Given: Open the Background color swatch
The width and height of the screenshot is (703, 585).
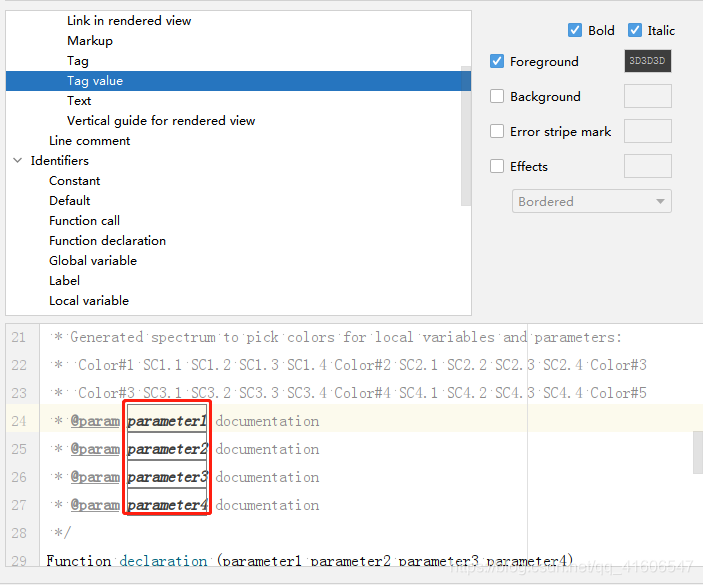Looking at the screenshot, I should (647, 96).
